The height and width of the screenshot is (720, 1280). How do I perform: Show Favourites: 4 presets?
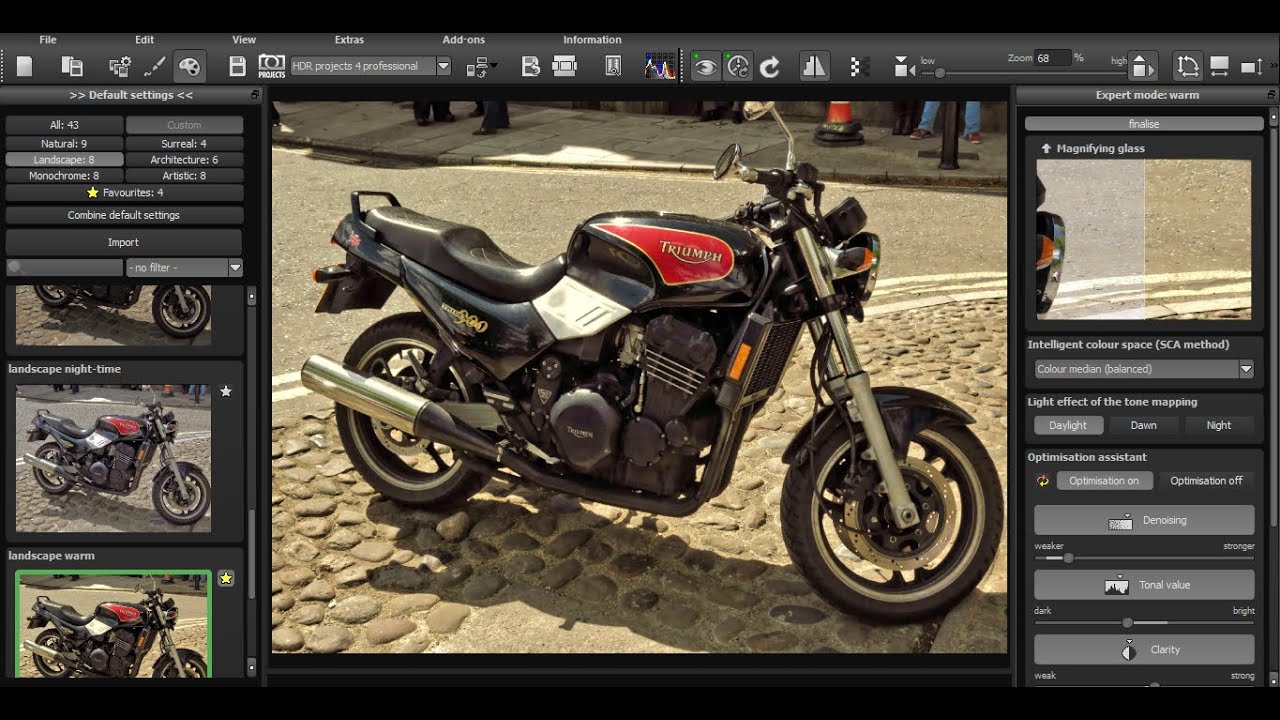(124, 193)
